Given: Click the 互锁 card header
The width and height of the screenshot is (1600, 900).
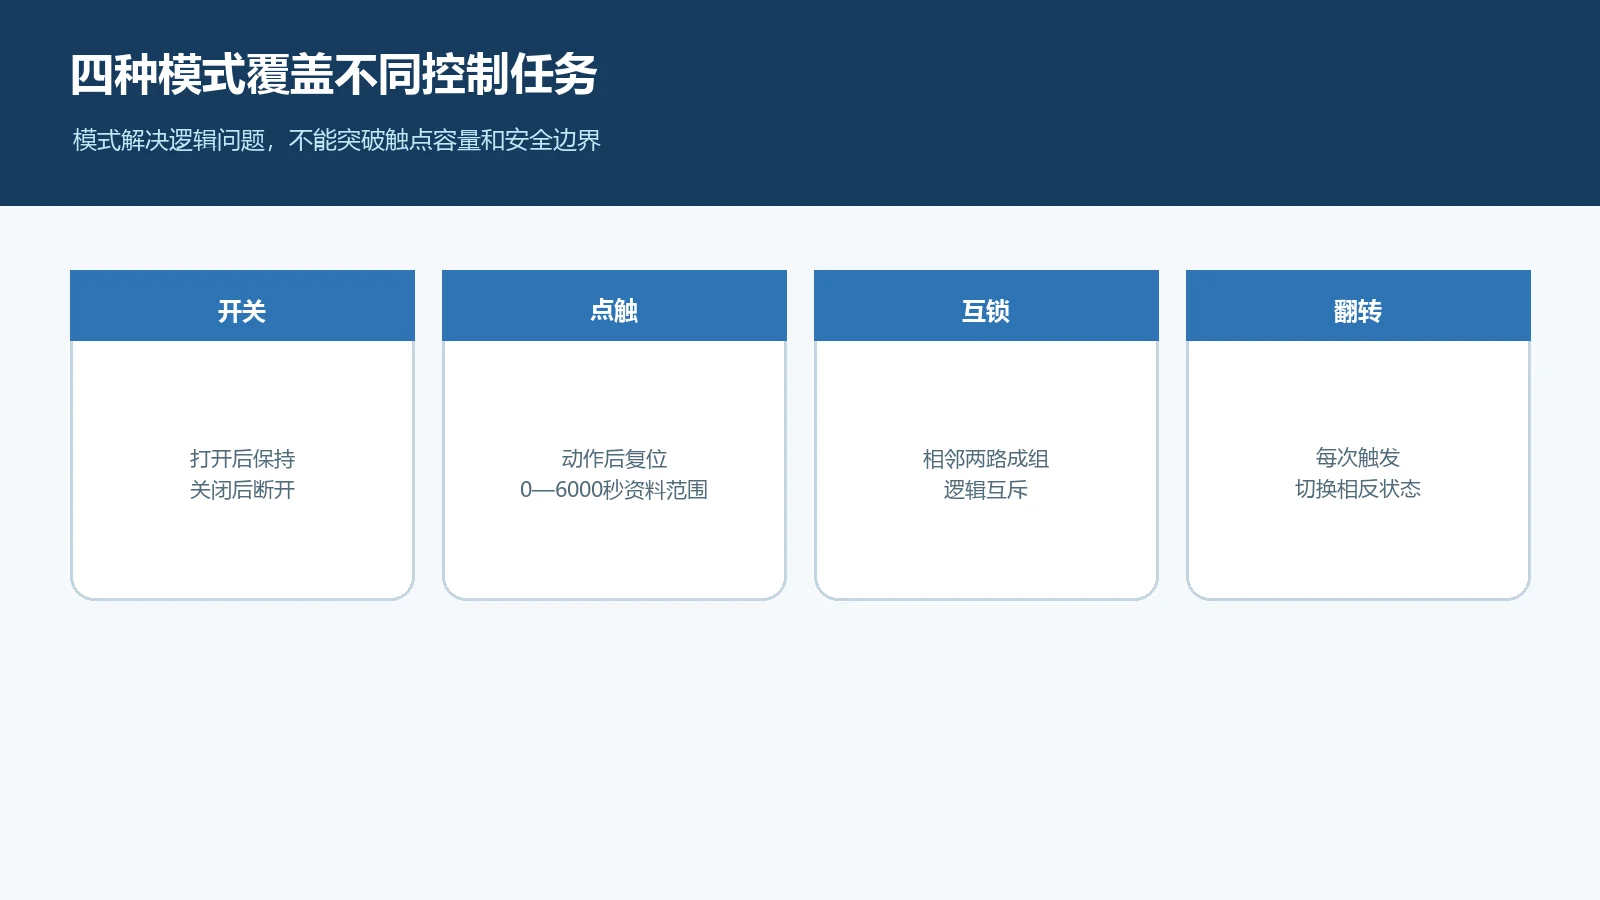Looking at the screenshot, I should (x=986, y=306).
